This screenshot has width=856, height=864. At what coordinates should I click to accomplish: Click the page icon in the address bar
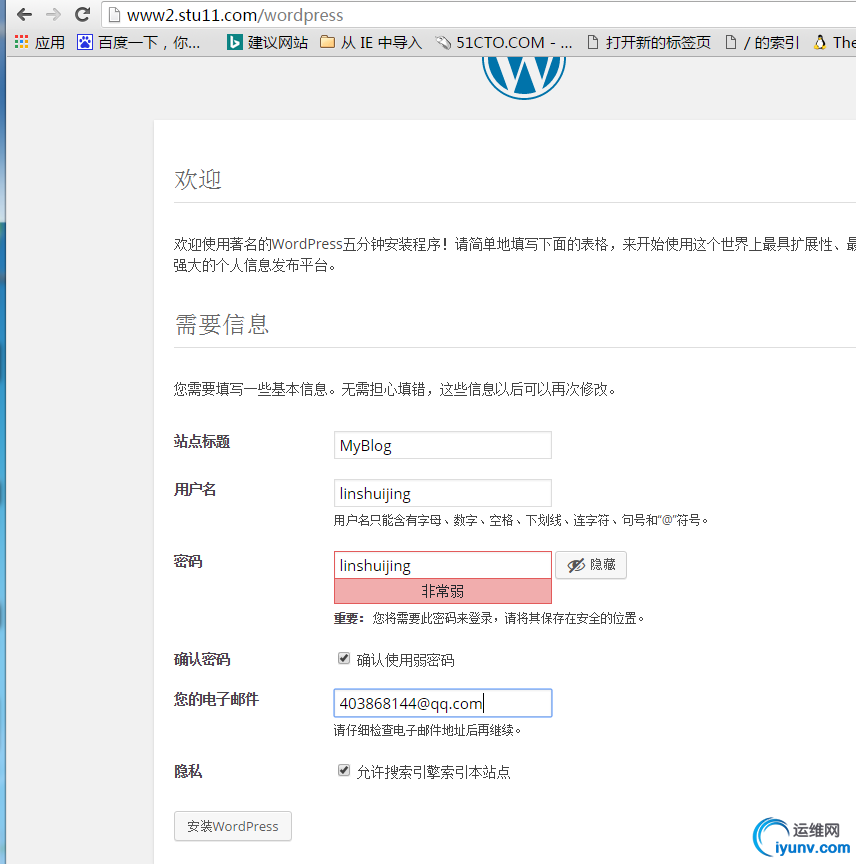tap(114, 15)
